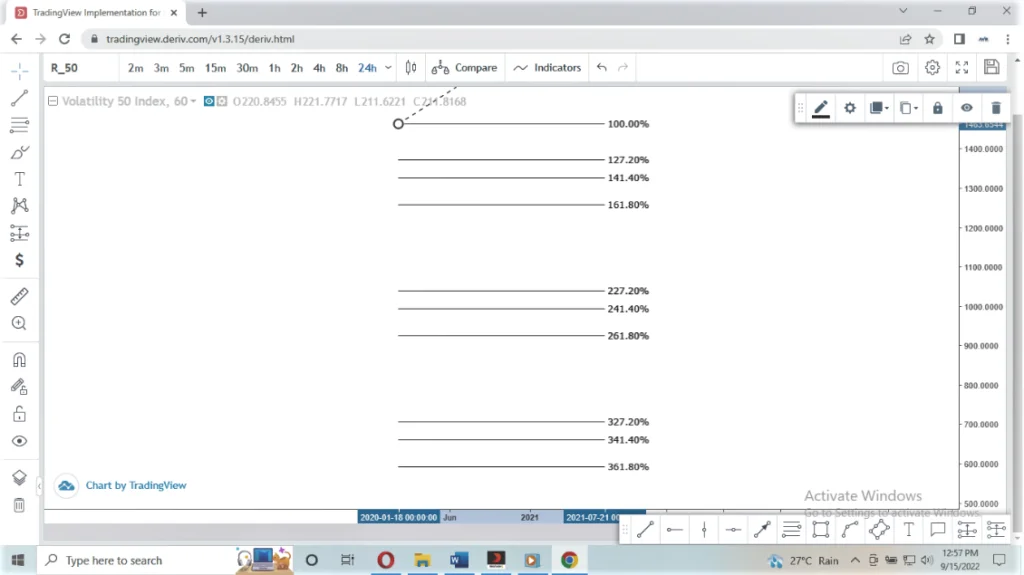1024x575 pixels.
Task: Pick callout balloon from favorites toolbar
Action: [938, 530]
